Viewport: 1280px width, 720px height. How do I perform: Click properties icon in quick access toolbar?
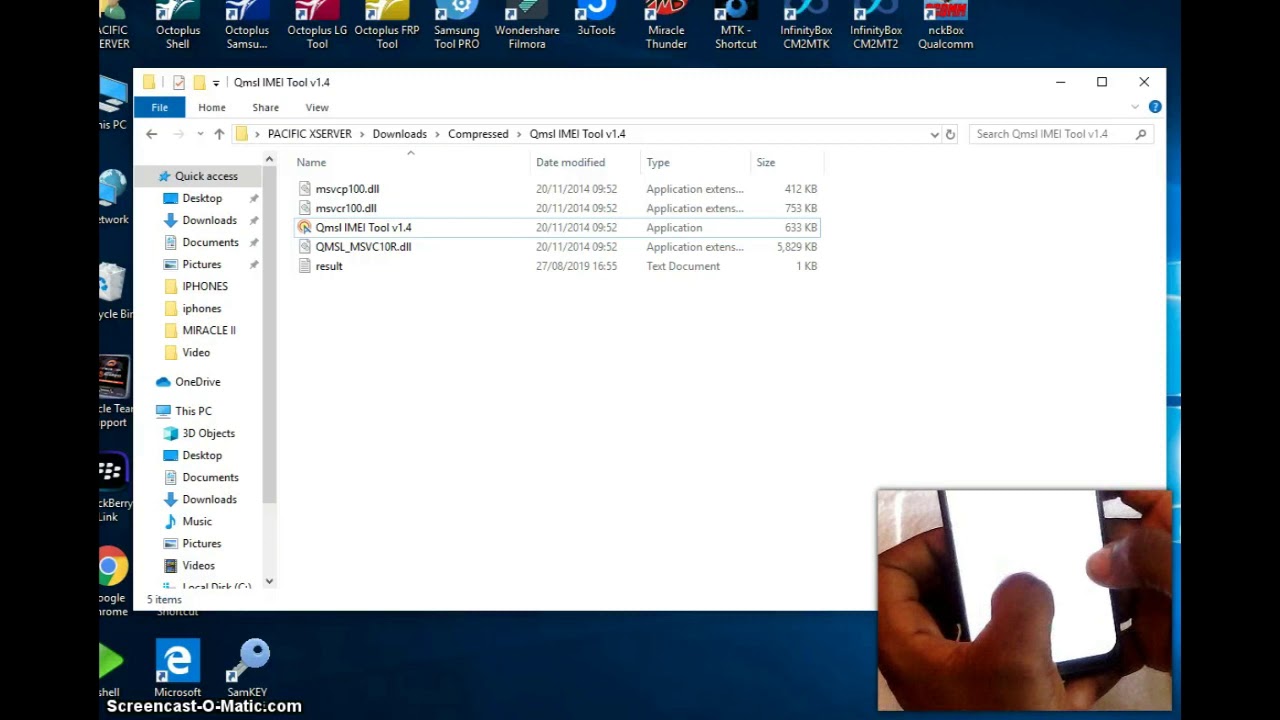179,83
